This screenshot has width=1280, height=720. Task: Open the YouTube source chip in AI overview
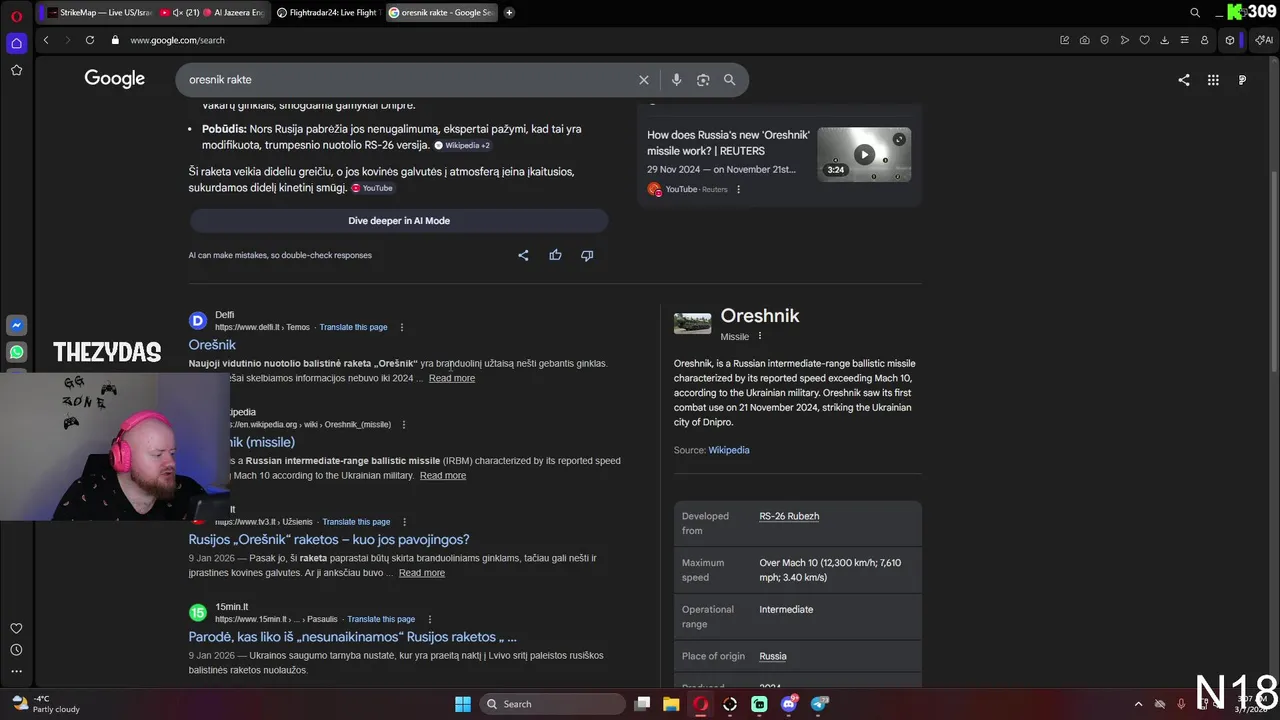(x=372, y=188)
